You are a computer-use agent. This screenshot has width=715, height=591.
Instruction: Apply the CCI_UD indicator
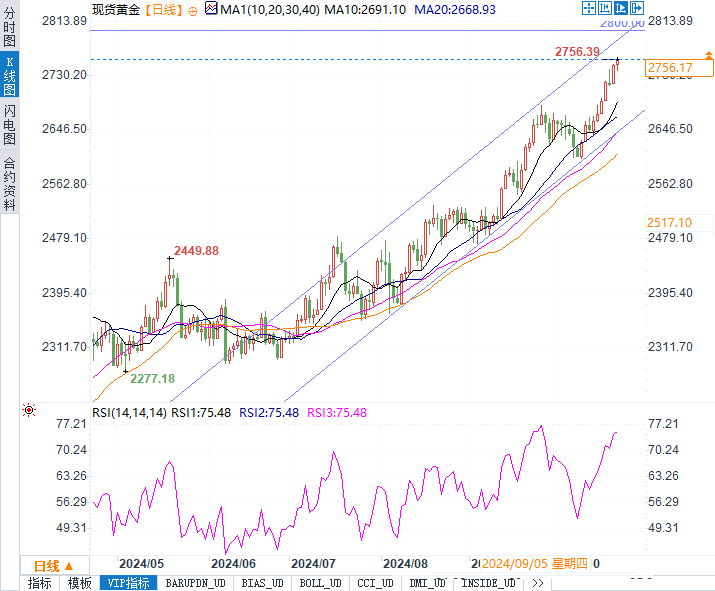point(373,583)
